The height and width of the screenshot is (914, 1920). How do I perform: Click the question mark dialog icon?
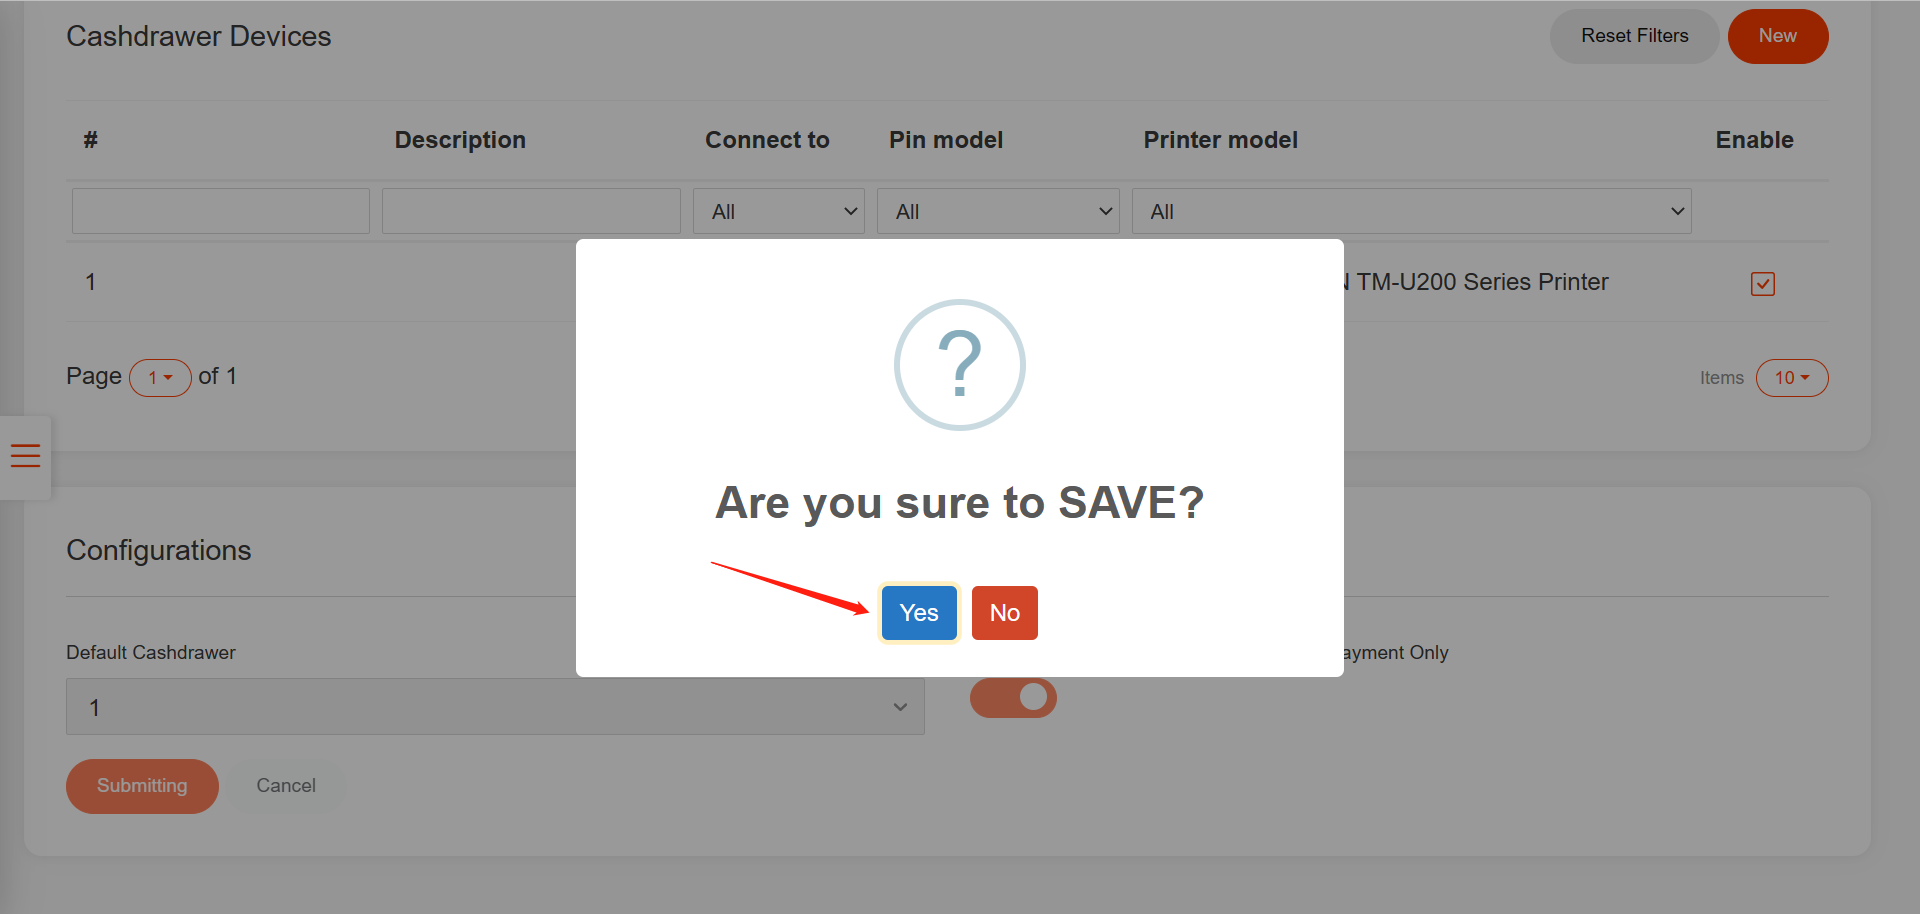coord(959,365)
